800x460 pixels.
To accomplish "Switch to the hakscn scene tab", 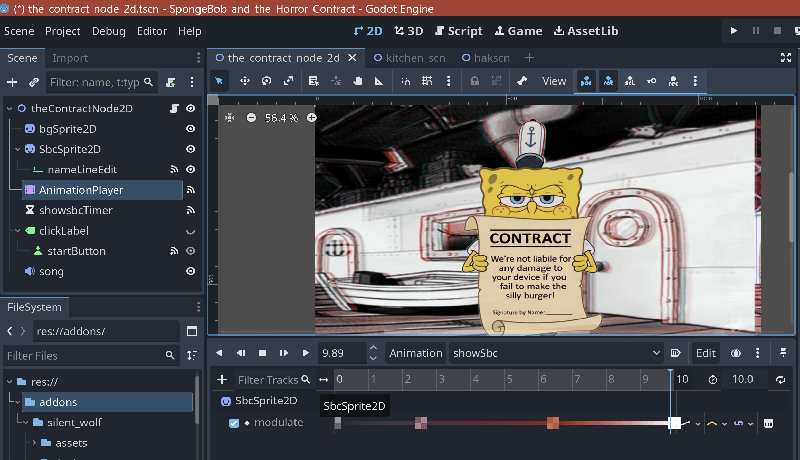I will 486,58.
